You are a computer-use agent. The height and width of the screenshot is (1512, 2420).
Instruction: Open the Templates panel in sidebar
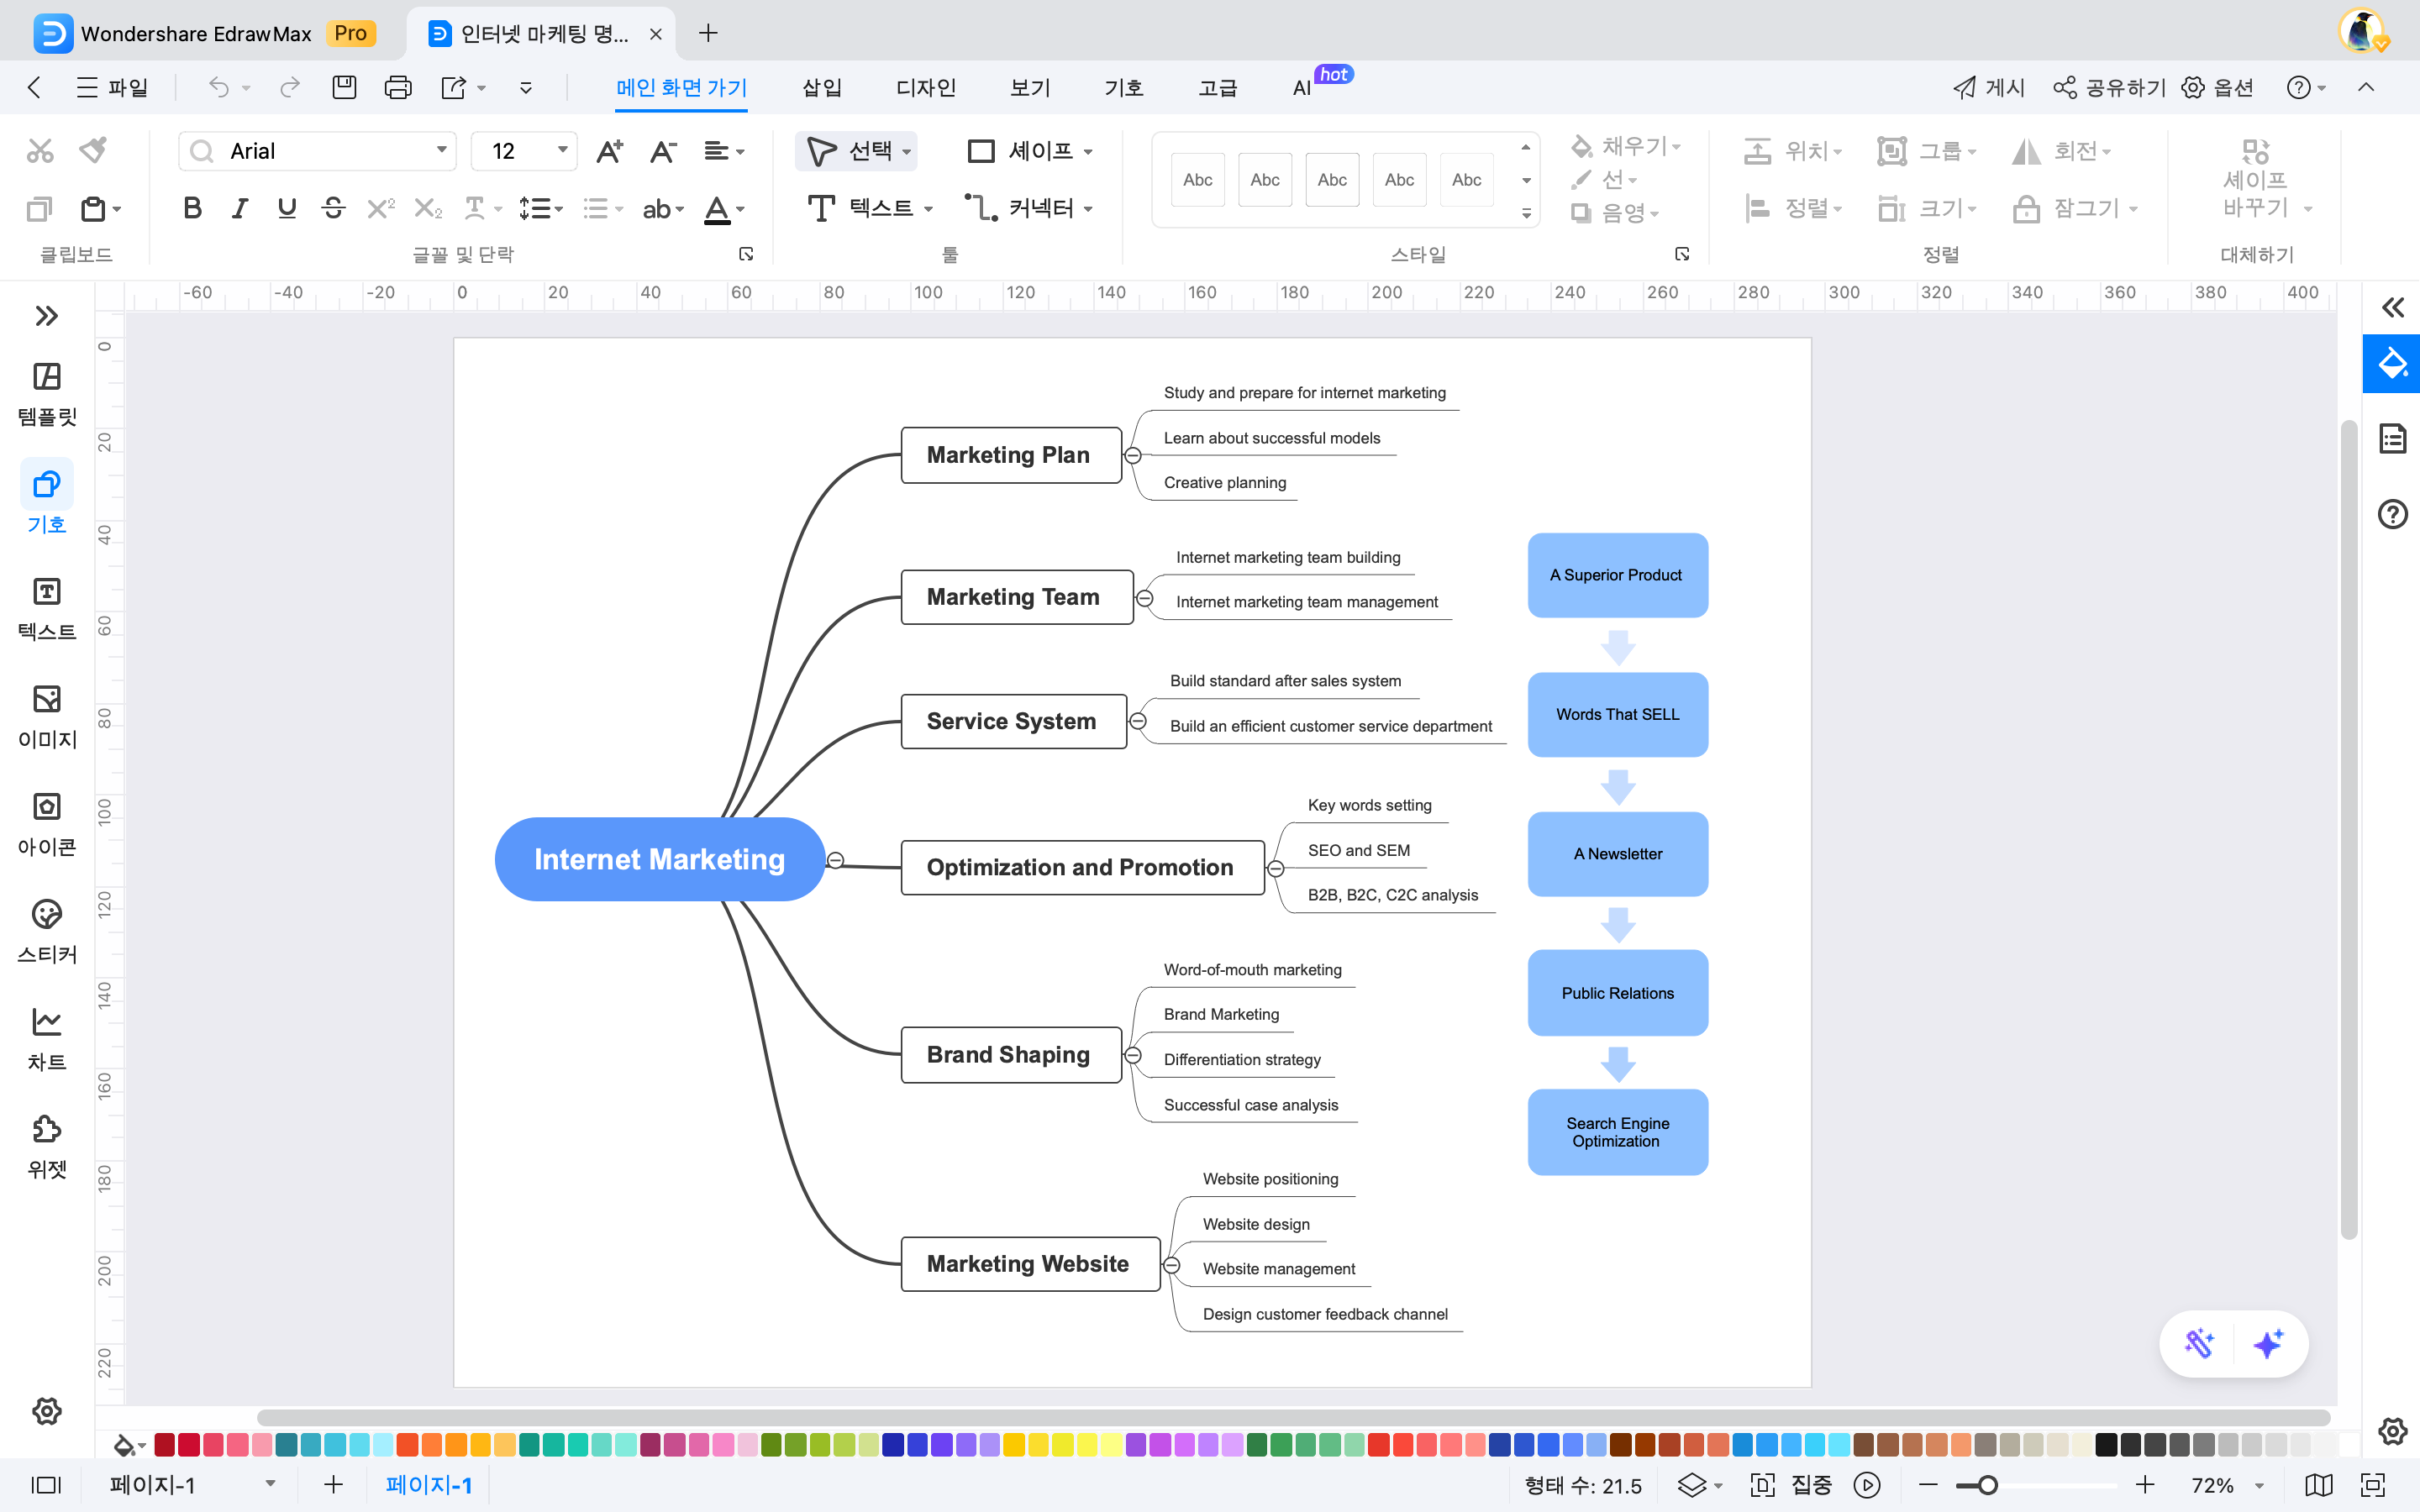tap(47, 392)
